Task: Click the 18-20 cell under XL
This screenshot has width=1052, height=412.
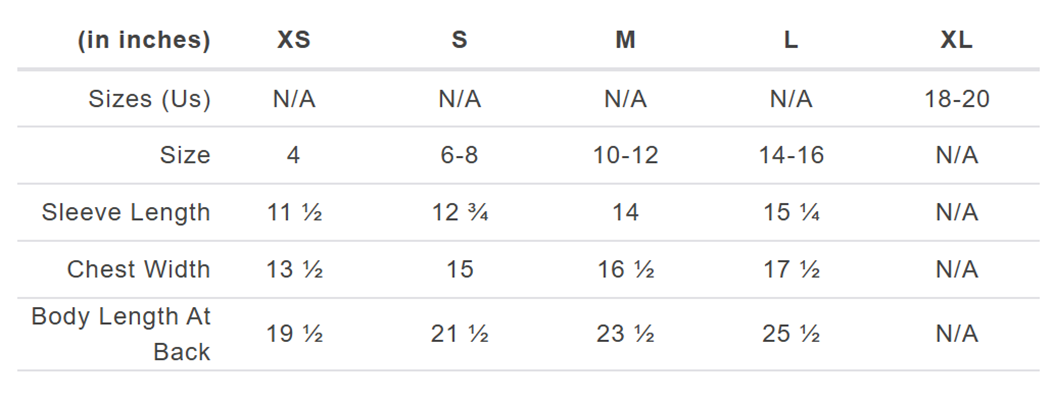Action: coord(956,99)
